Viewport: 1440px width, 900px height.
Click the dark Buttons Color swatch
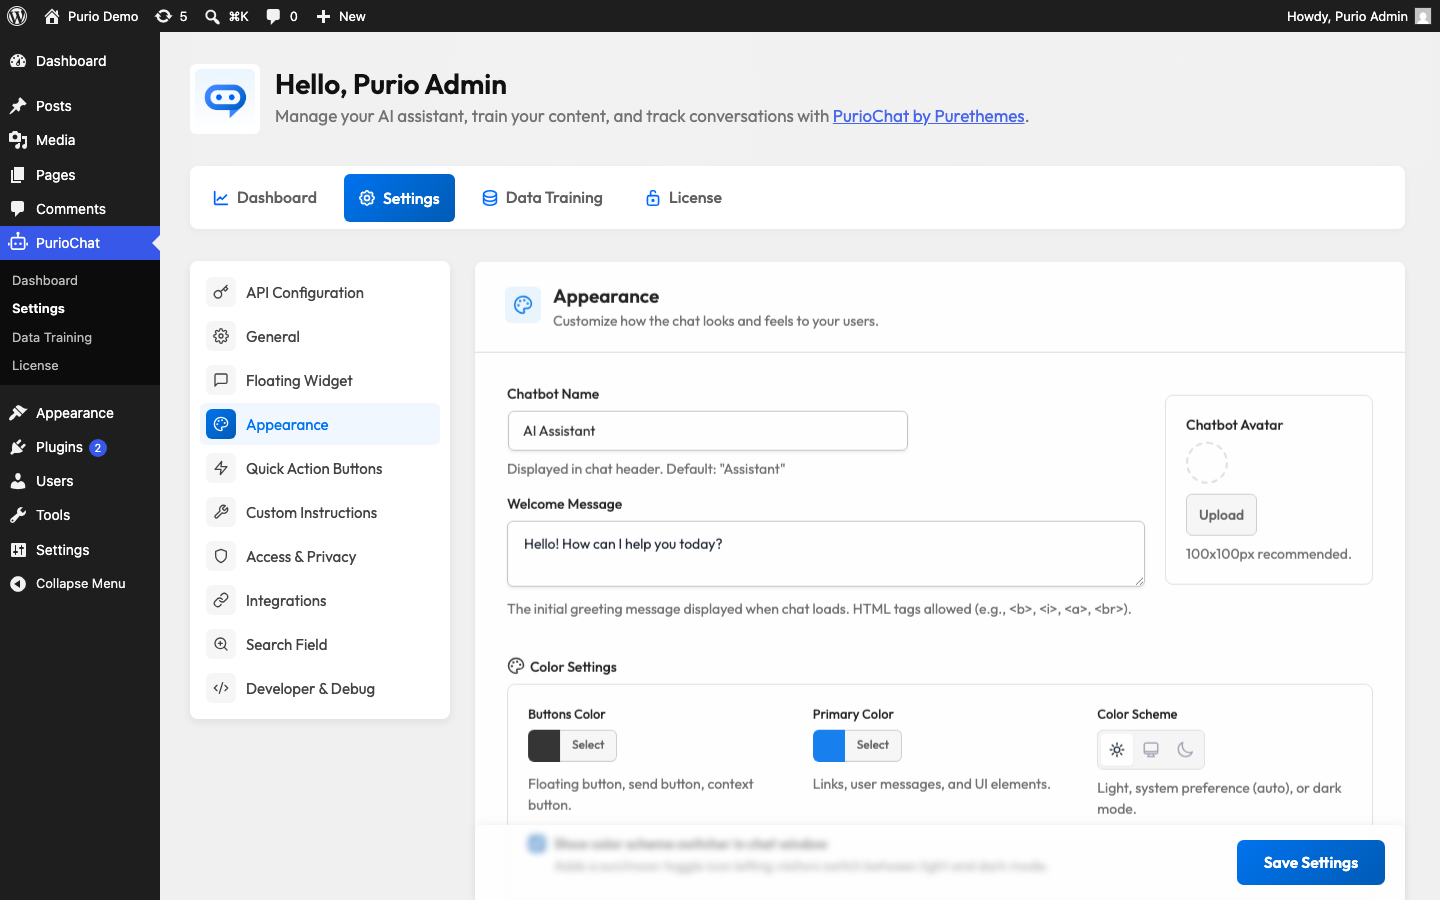click(x=544, y=745)
